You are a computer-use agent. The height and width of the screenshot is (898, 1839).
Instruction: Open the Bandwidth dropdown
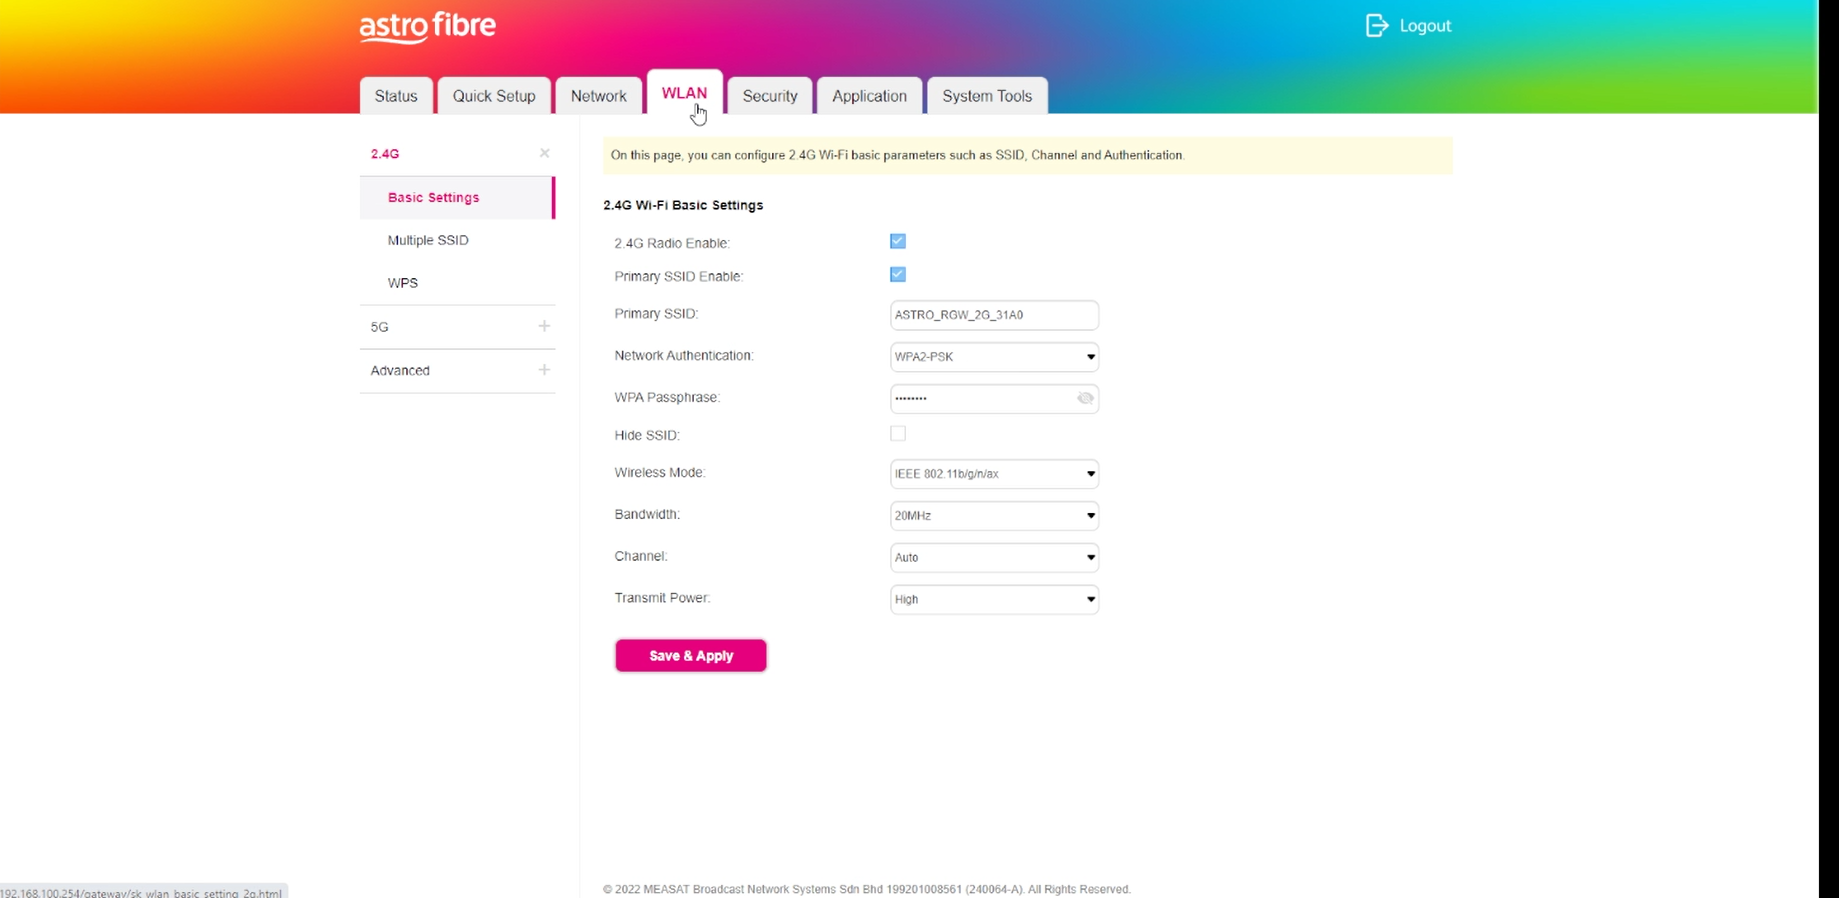(993, 516)
